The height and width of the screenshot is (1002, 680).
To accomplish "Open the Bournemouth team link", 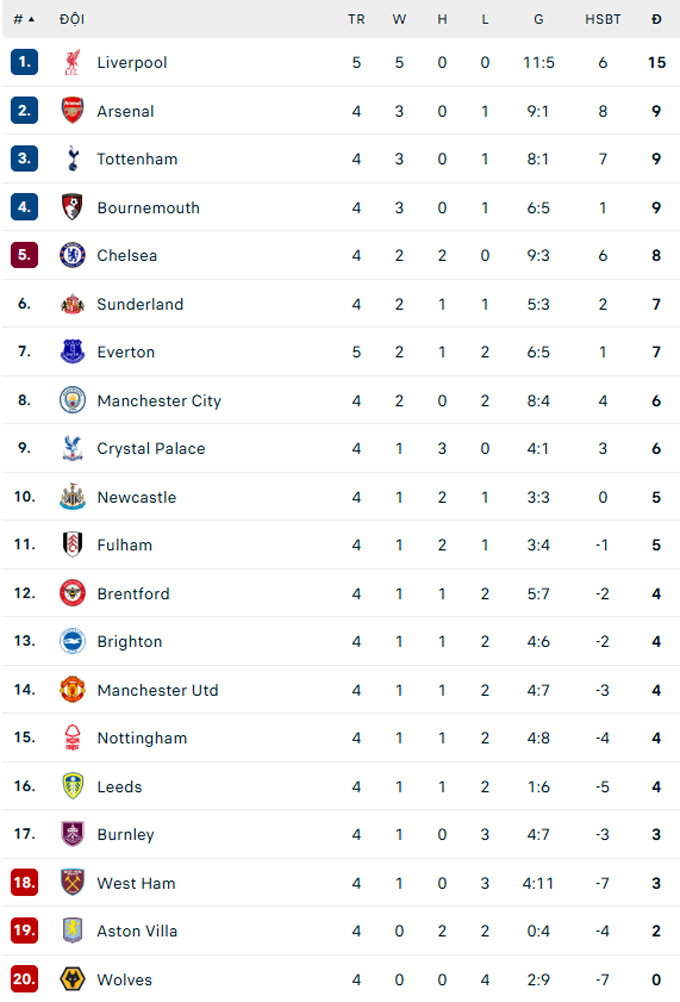I will 148,208.
